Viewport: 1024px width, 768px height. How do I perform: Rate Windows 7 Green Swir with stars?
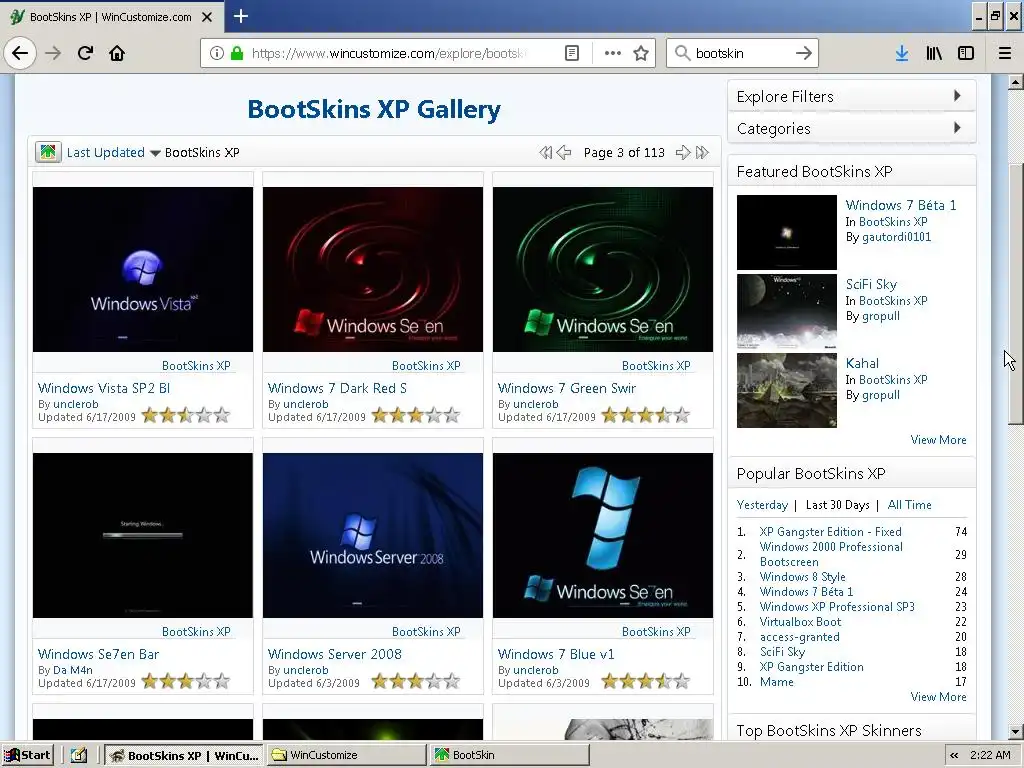646,415
